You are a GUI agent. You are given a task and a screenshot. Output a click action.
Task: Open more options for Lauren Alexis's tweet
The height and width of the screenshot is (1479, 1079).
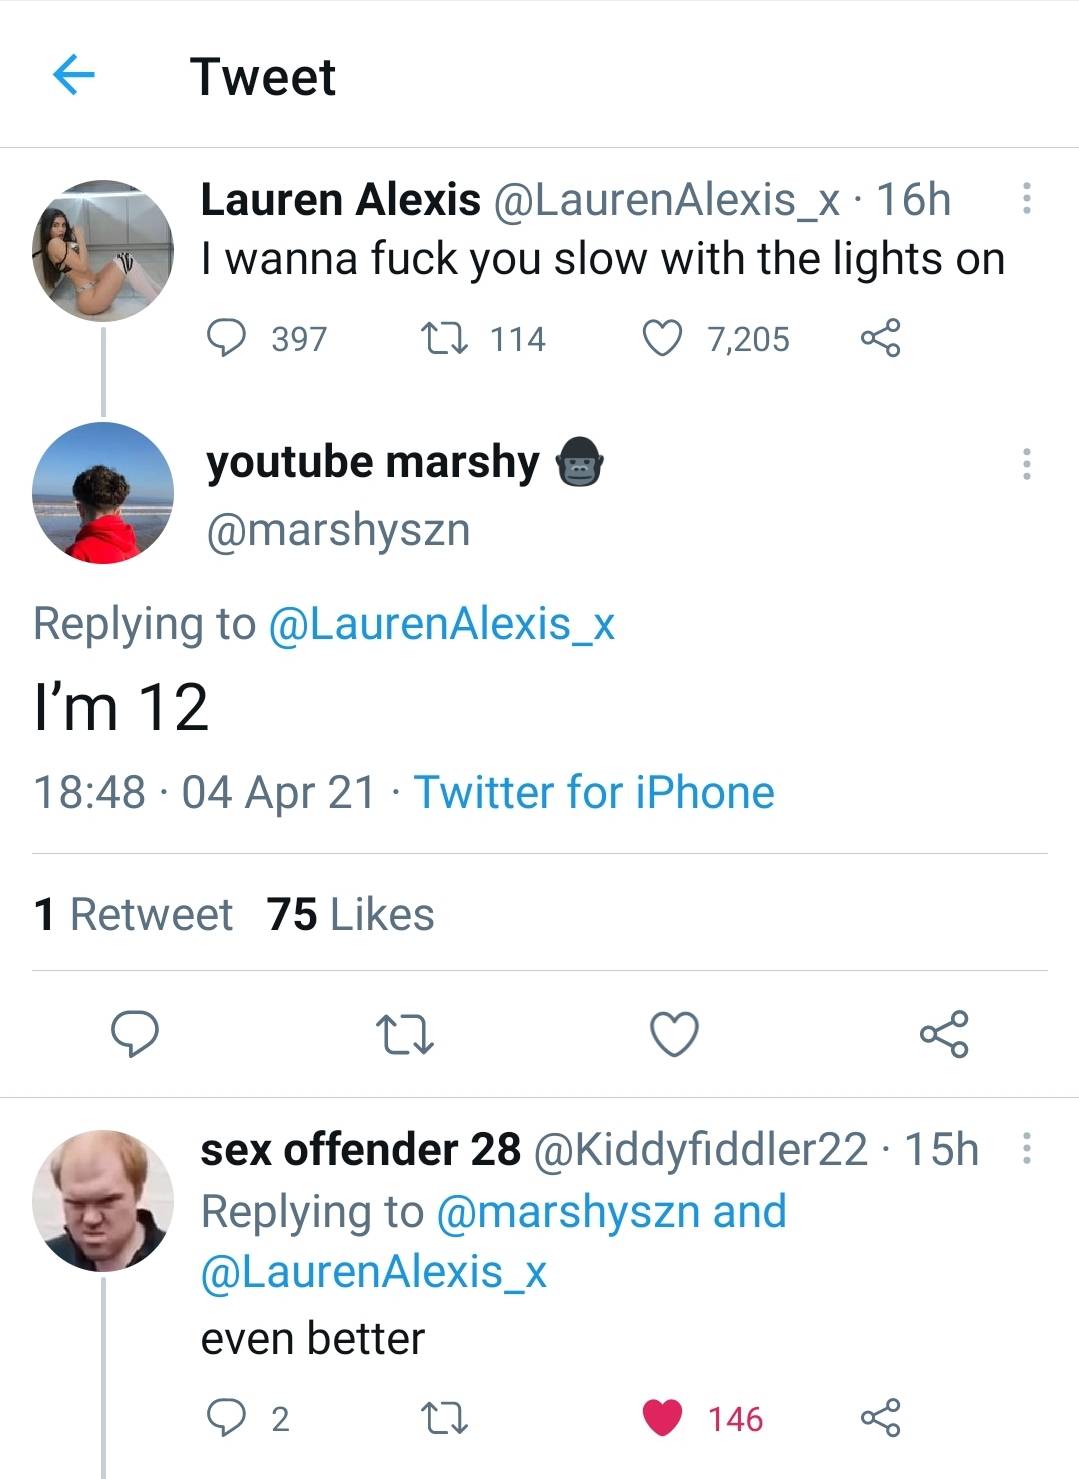coord(1026,198)
